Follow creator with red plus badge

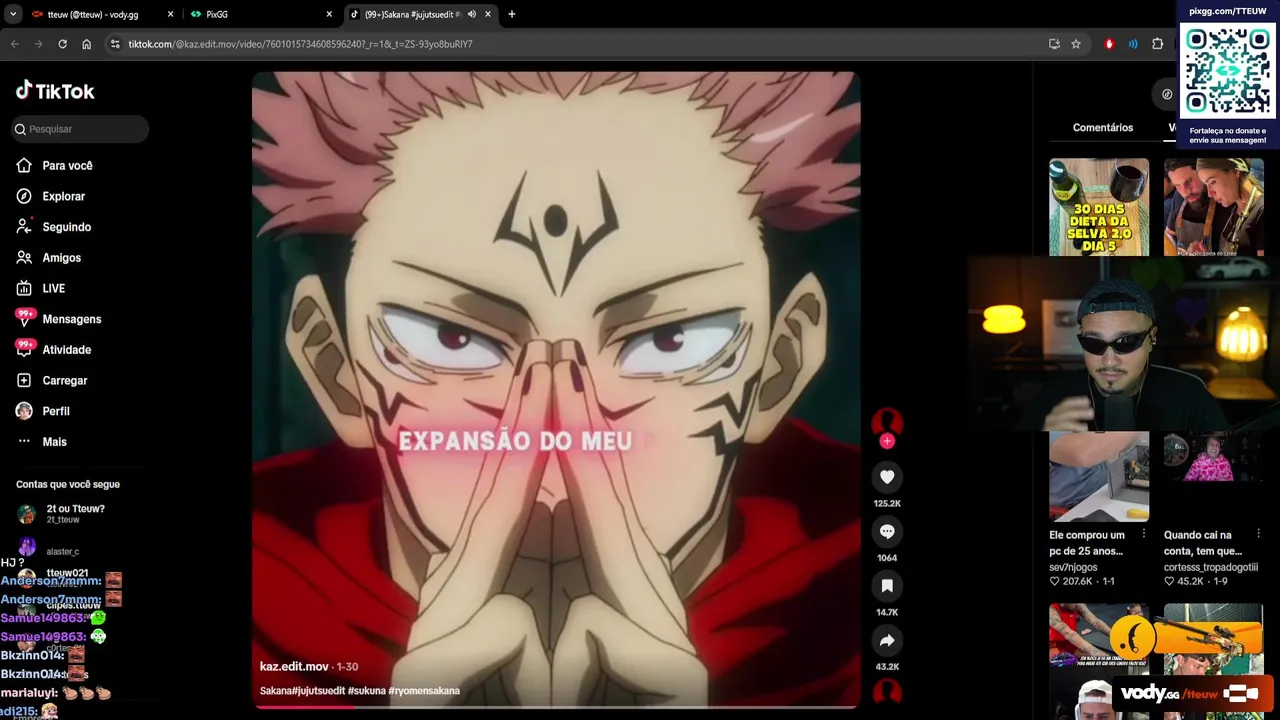pyautogui.click(x=887, y=441)
